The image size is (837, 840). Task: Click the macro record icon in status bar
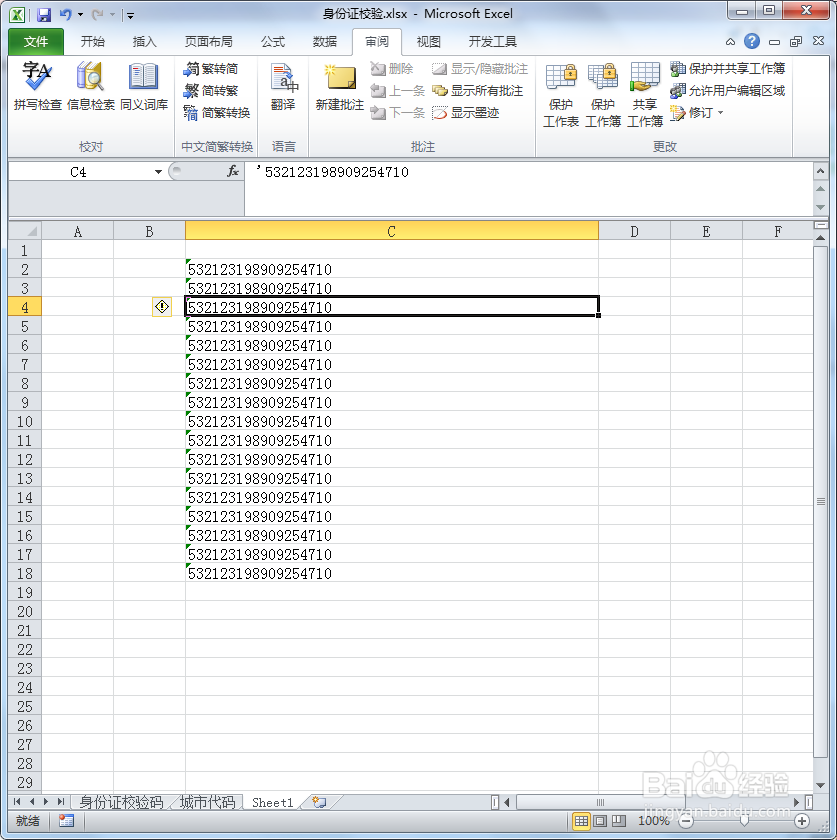pyautogui.click(x=66, y=821)
